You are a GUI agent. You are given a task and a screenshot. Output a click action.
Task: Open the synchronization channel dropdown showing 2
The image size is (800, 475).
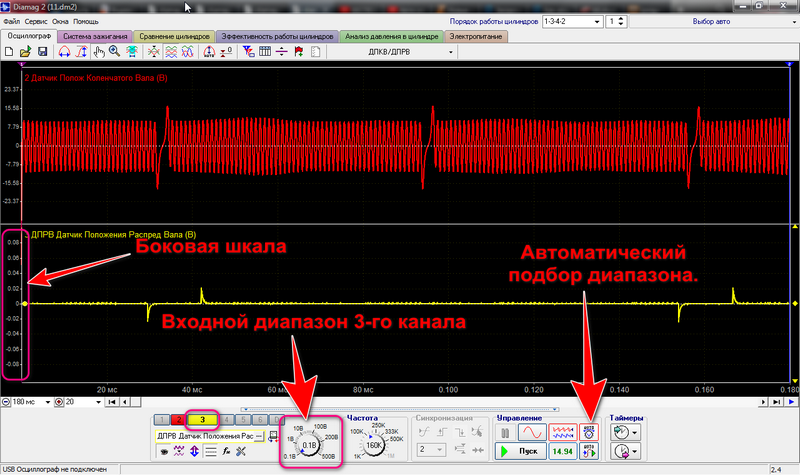pos(431,449)
